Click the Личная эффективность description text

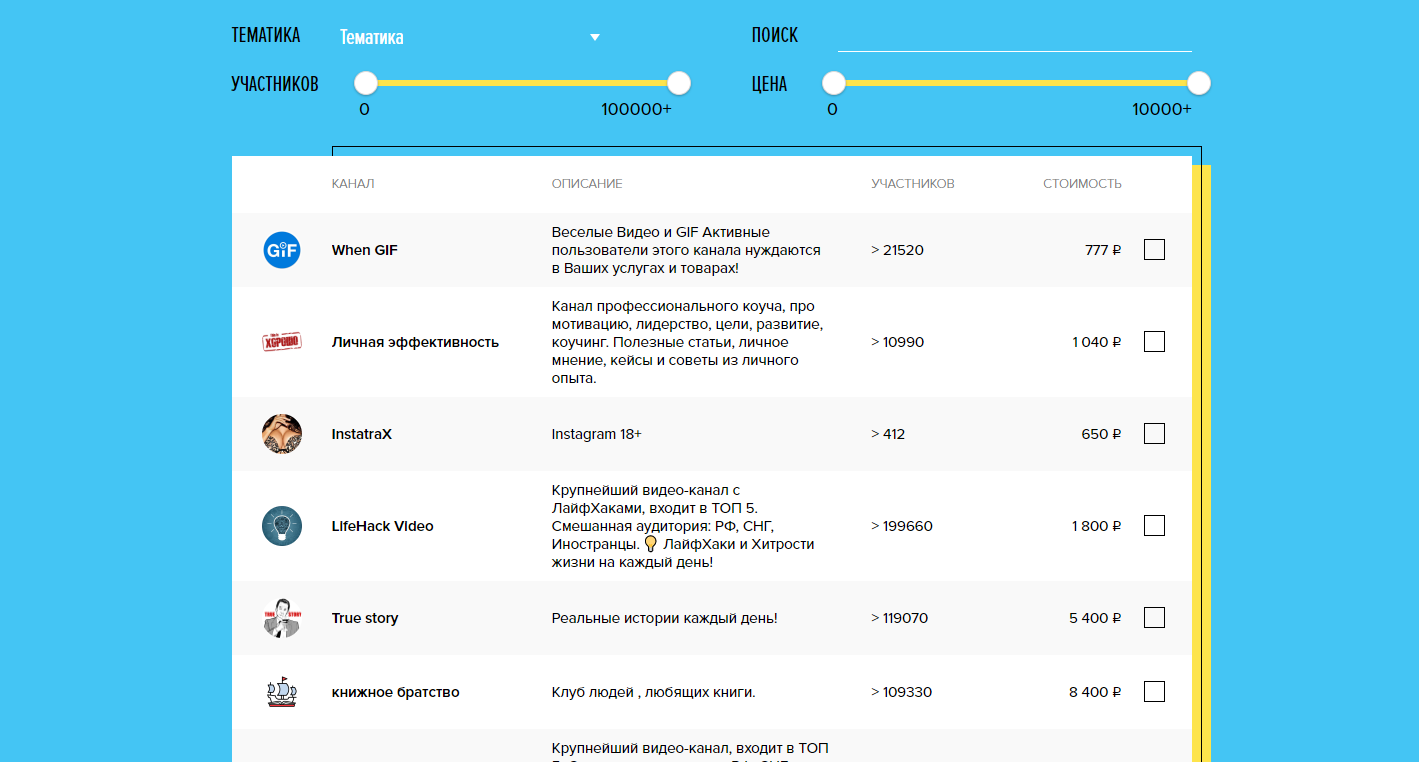point(688,342)
